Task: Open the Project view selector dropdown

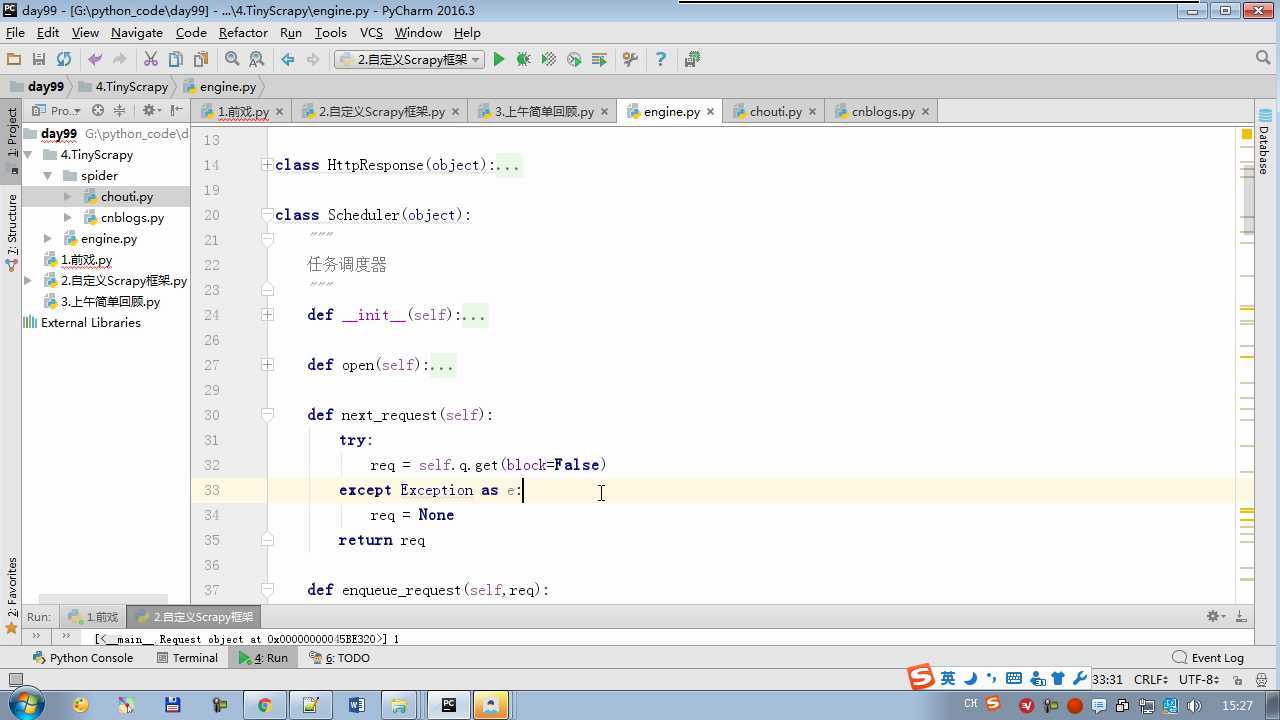Action: pos(55,111)
